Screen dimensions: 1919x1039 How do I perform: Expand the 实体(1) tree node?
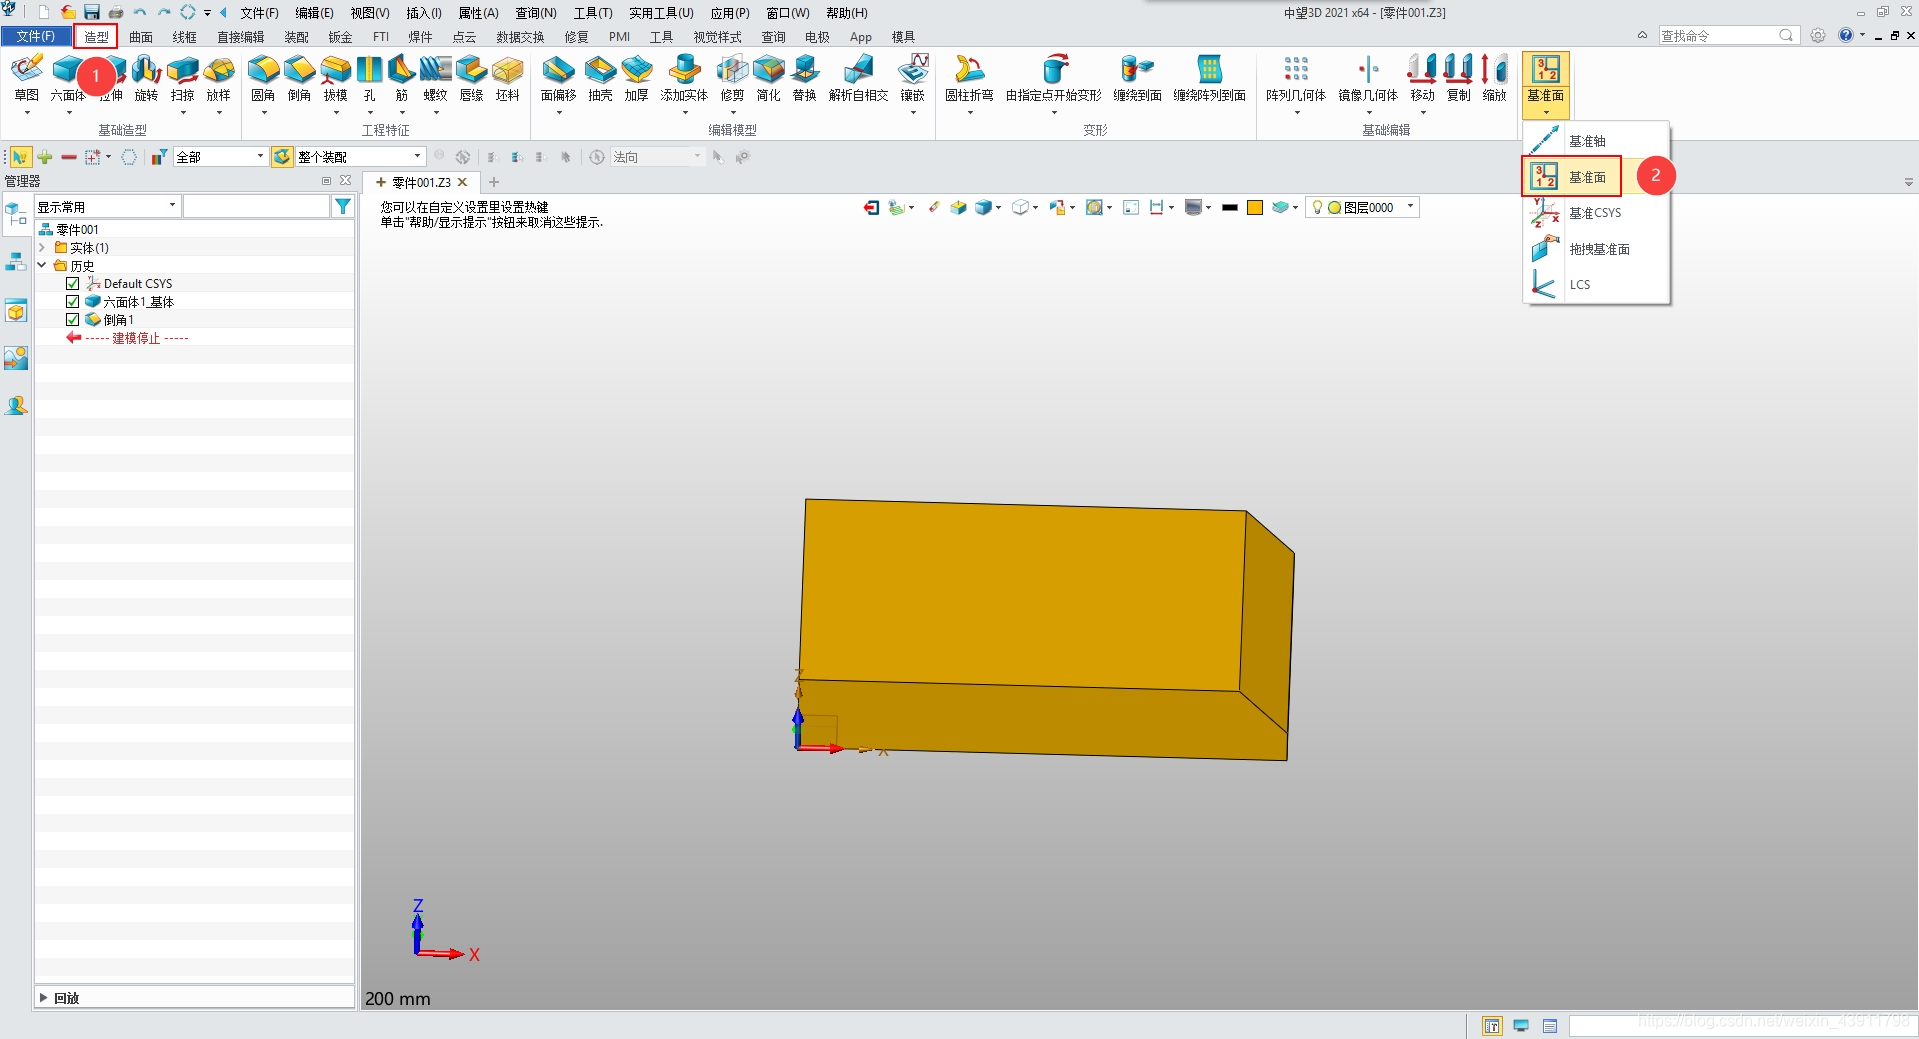tap(42, 247)
